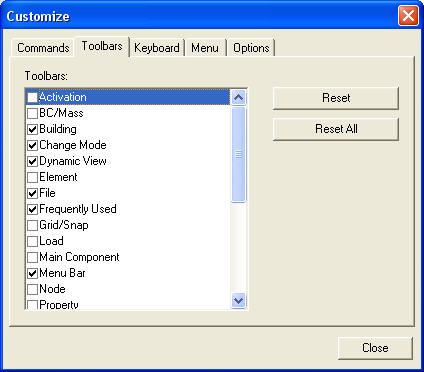
Task: Check the Main Component toolbar
Action: click(32, 257)
